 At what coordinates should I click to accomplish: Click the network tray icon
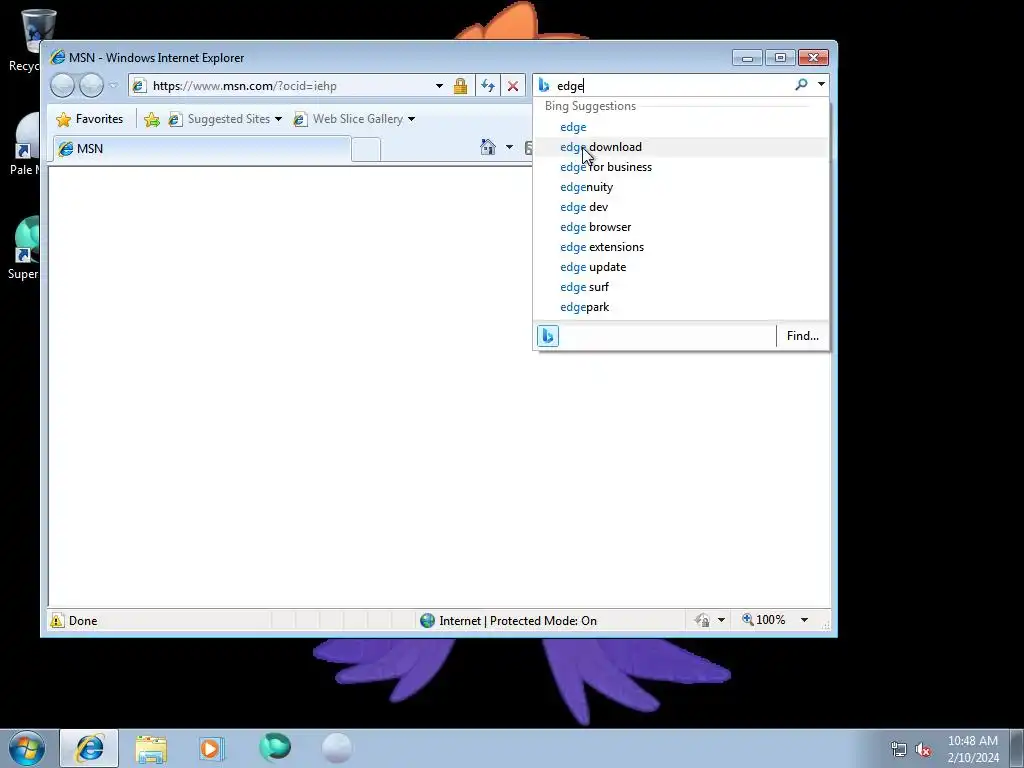point(899,749)
